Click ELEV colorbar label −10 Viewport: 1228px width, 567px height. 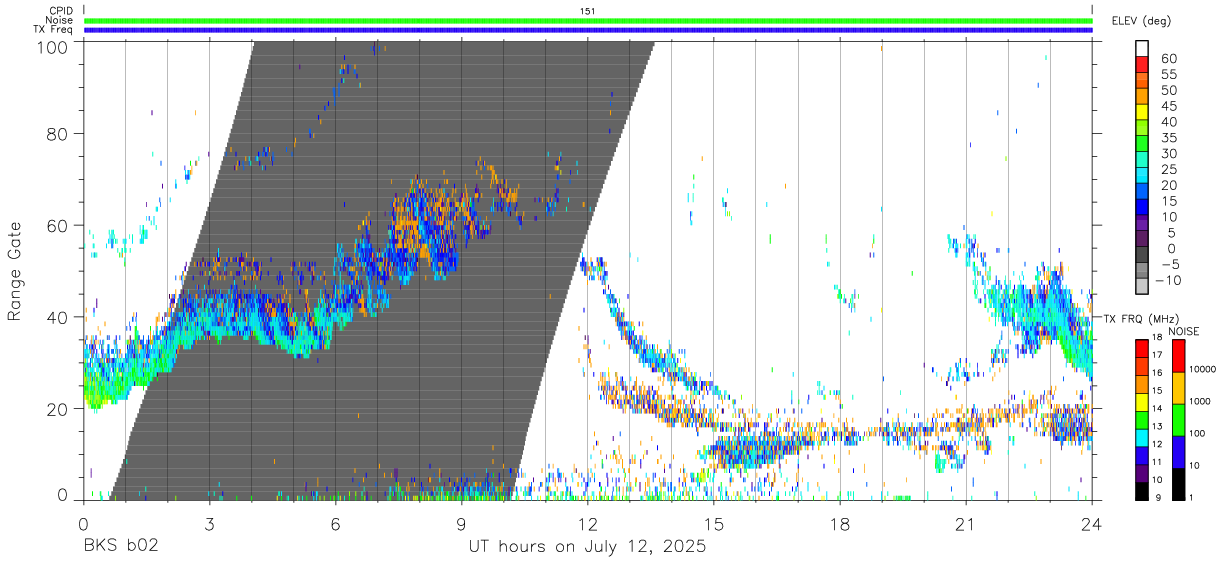click(x=1168, y=281)
